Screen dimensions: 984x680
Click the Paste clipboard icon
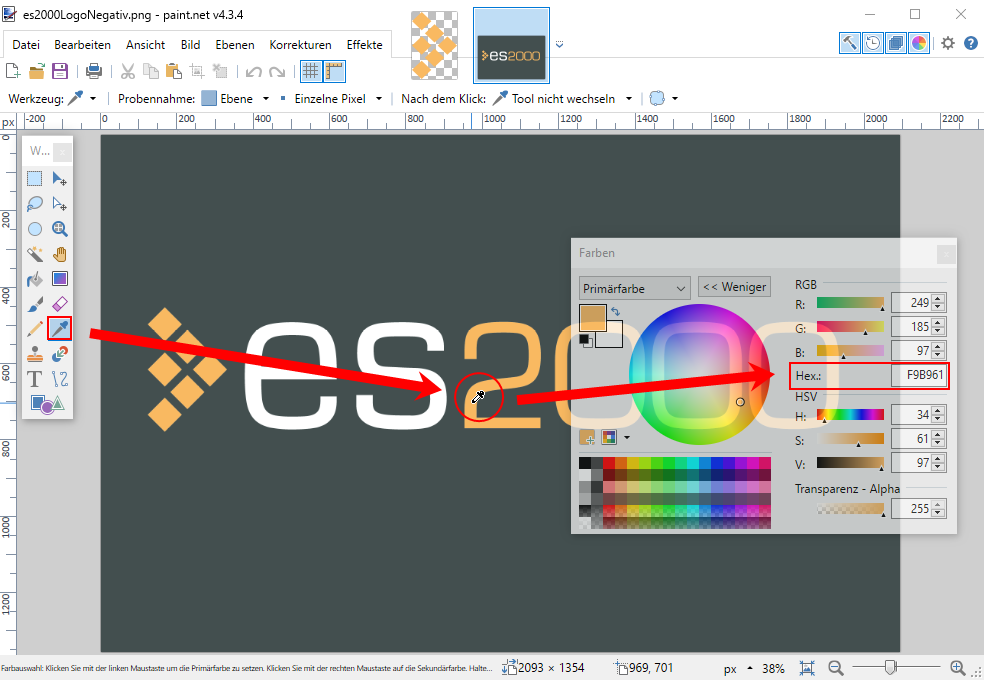173,71
